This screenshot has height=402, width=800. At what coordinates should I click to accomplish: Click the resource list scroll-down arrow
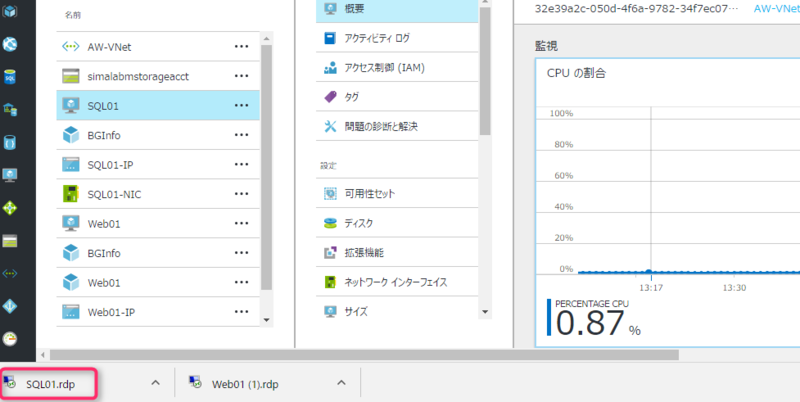click(266, 320)
